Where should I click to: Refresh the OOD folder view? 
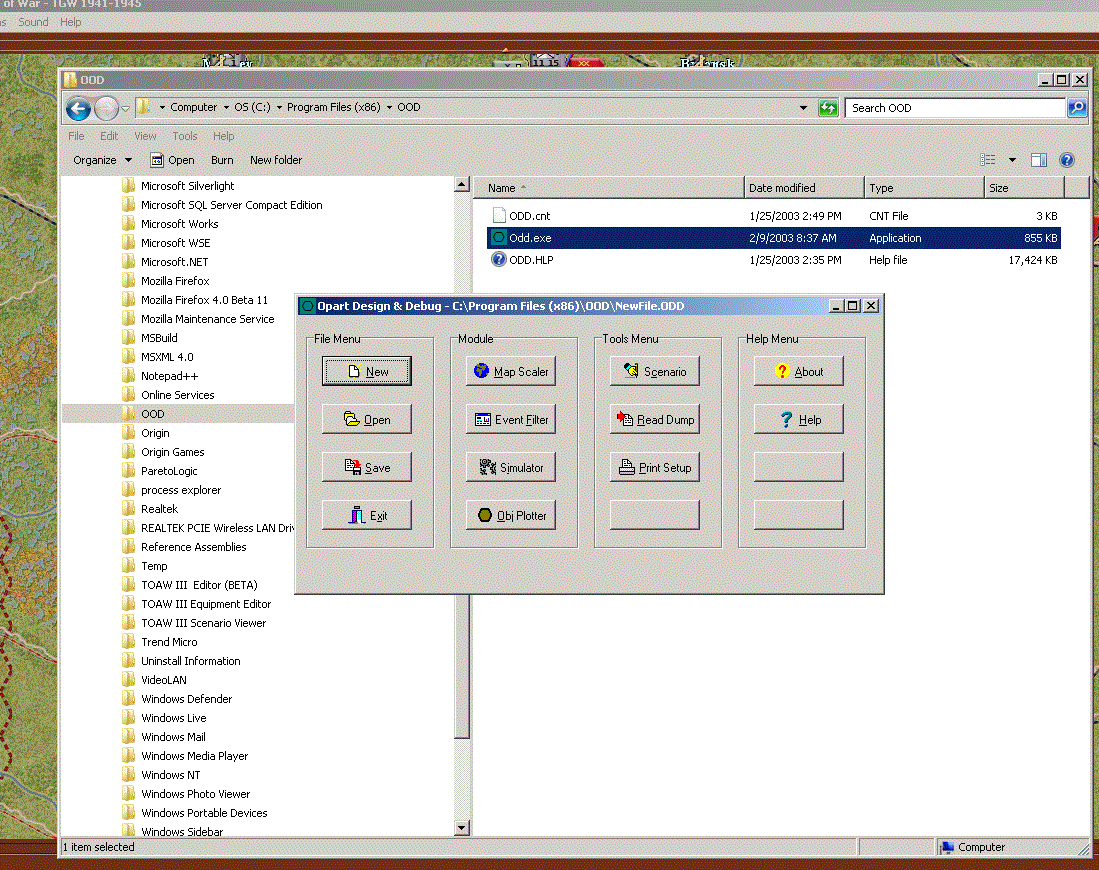[x=828, y=108]
